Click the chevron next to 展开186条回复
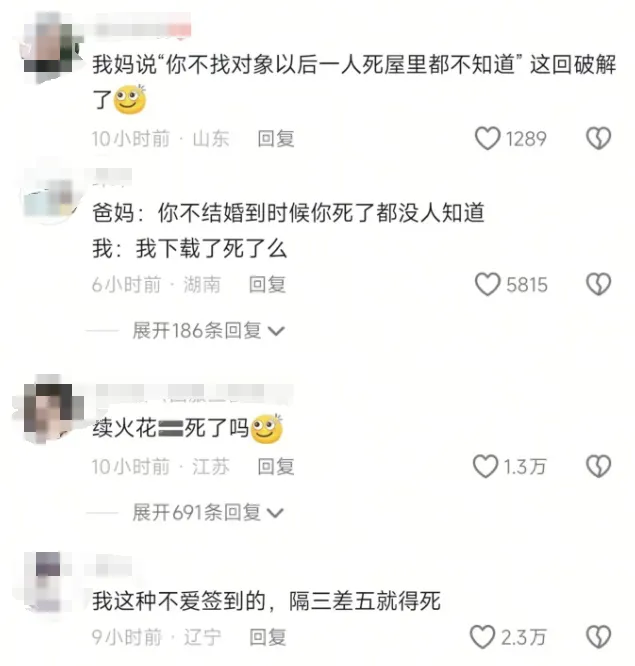The image size is (635, 666). tap(277, 331)
